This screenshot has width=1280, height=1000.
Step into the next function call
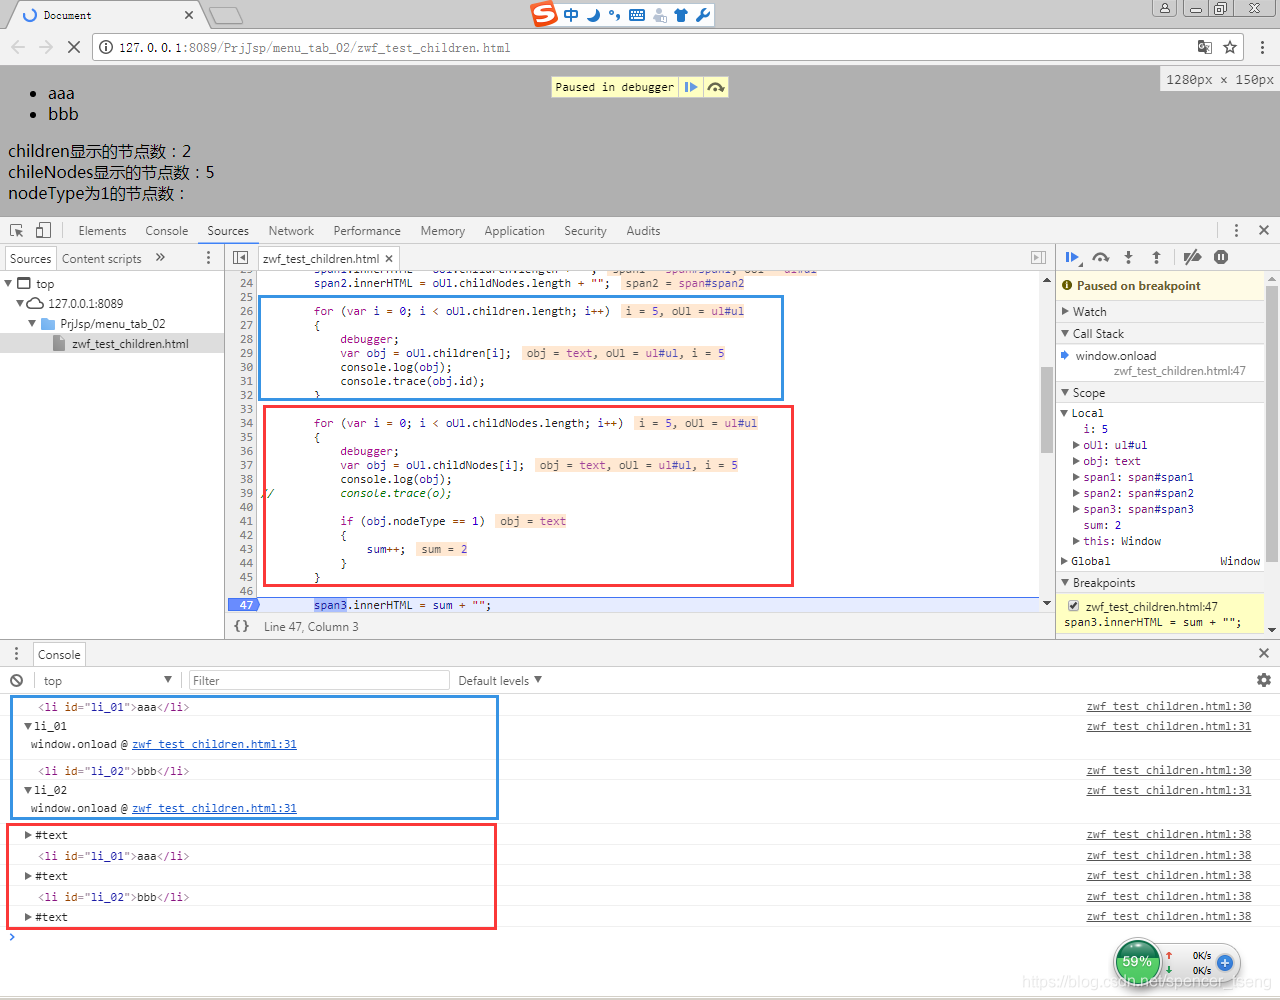(x=1128, y=257)
